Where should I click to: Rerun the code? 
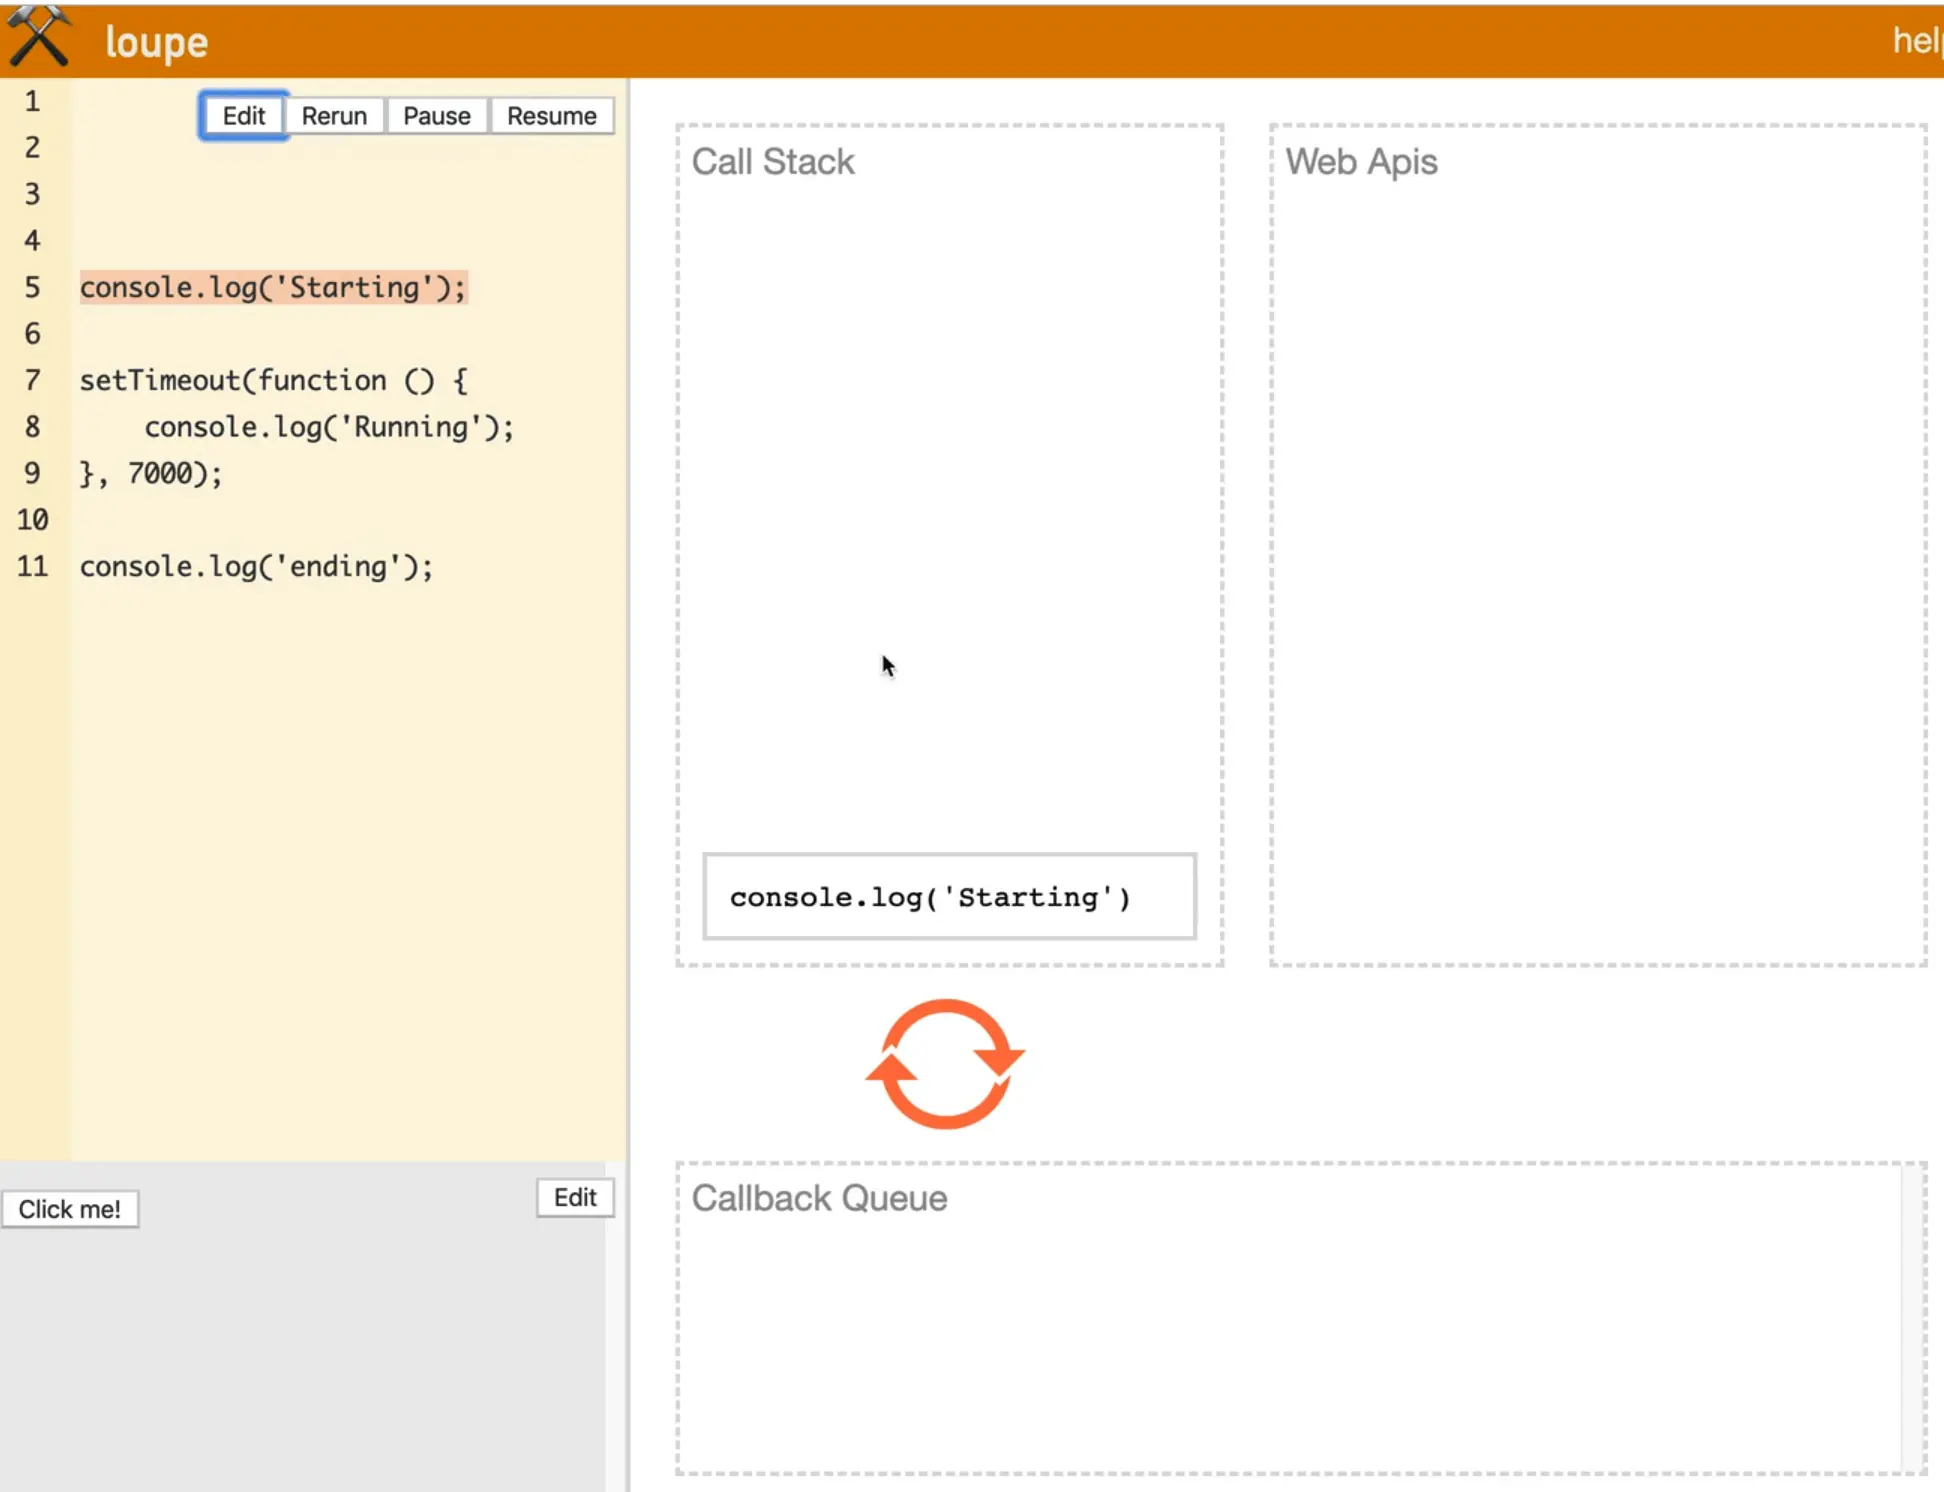(334, 116)
